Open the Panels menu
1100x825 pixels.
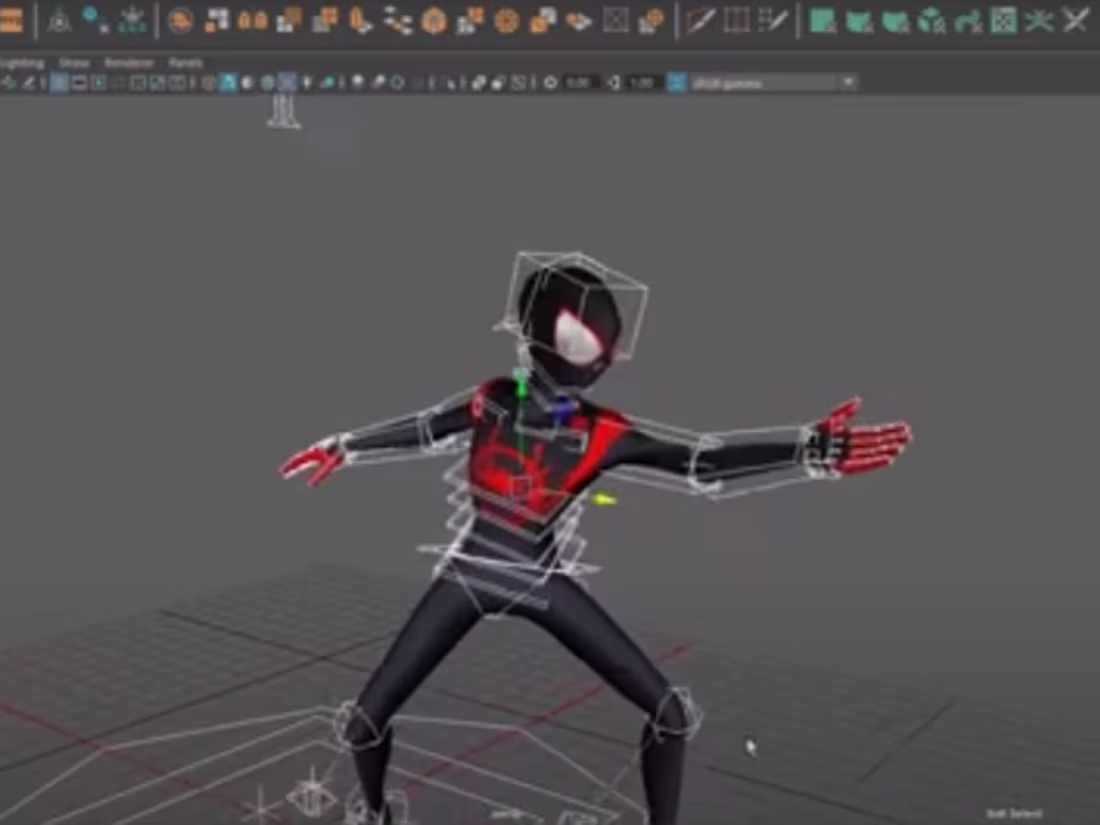(186, 62)
